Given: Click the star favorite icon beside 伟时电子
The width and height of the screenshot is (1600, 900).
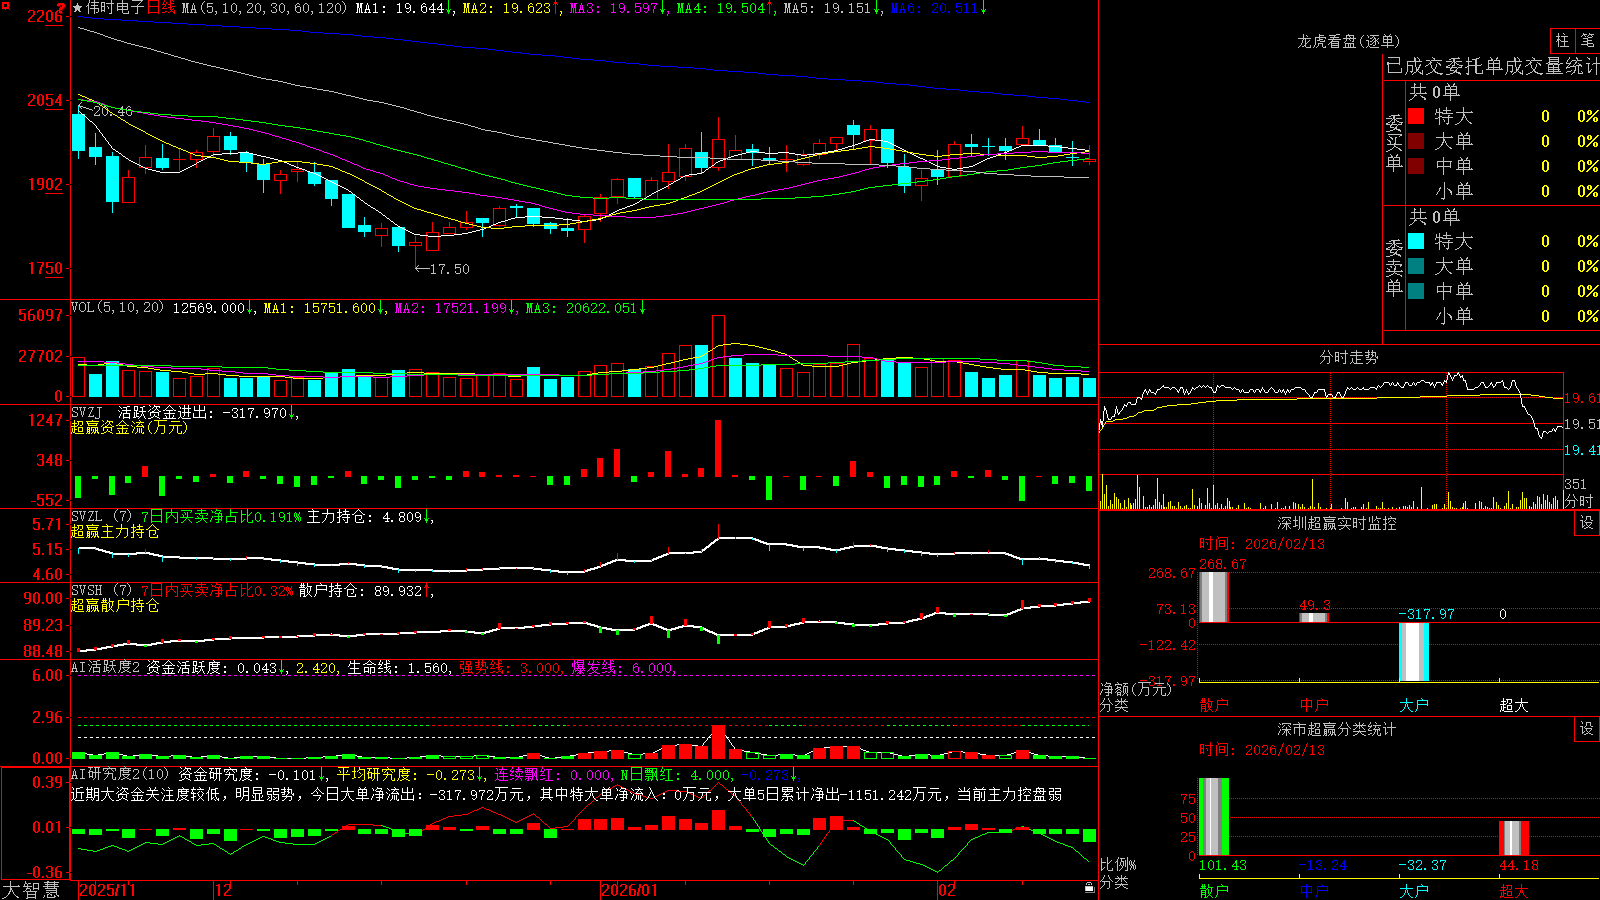Looking at the screenshot, I should click(x=78, y=8).
